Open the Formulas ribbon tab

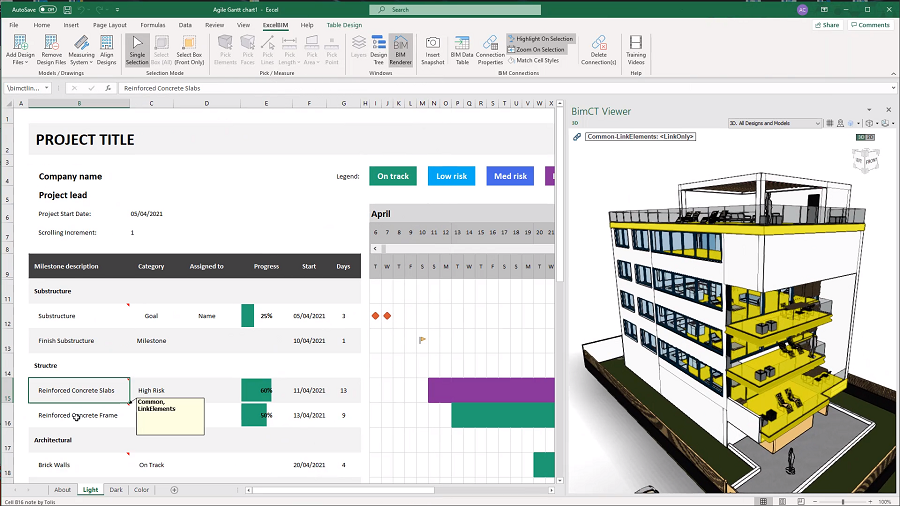[x=153, y=24]
